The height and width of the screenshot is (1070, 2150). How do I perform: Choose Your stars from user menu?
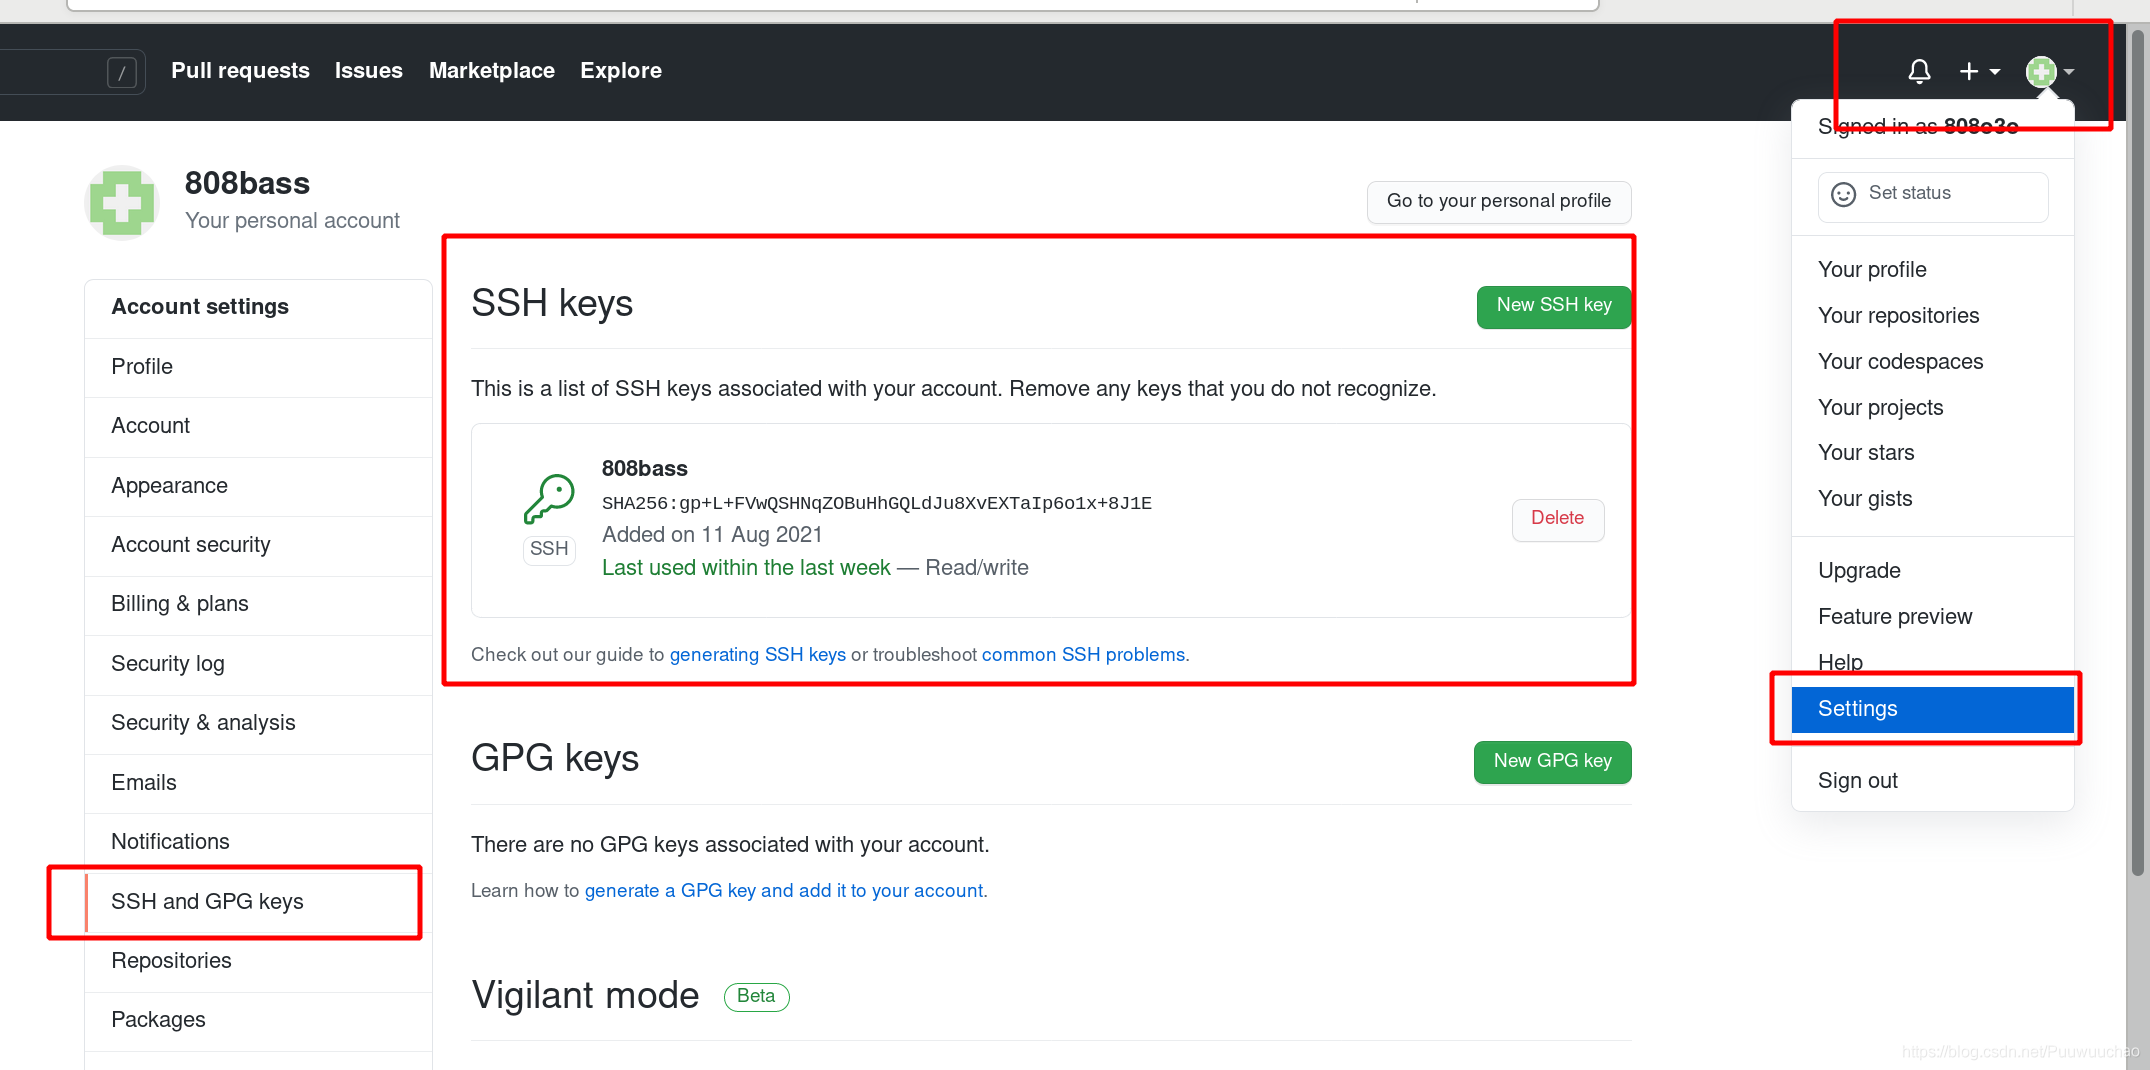point(1932,453)
